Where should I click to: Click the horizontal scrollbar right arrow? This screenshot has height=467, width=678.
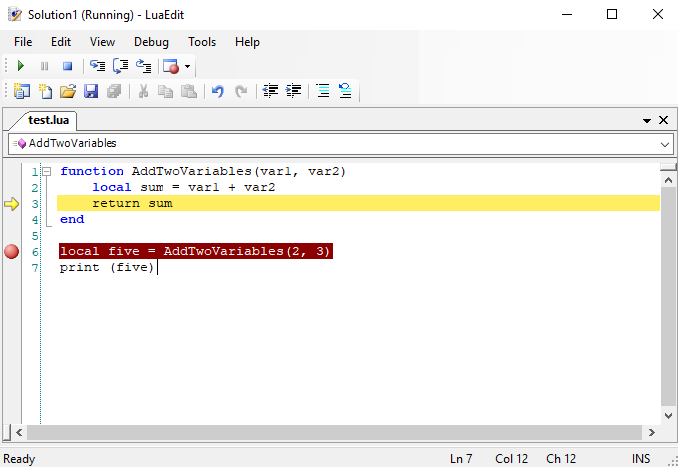point(651,432)
